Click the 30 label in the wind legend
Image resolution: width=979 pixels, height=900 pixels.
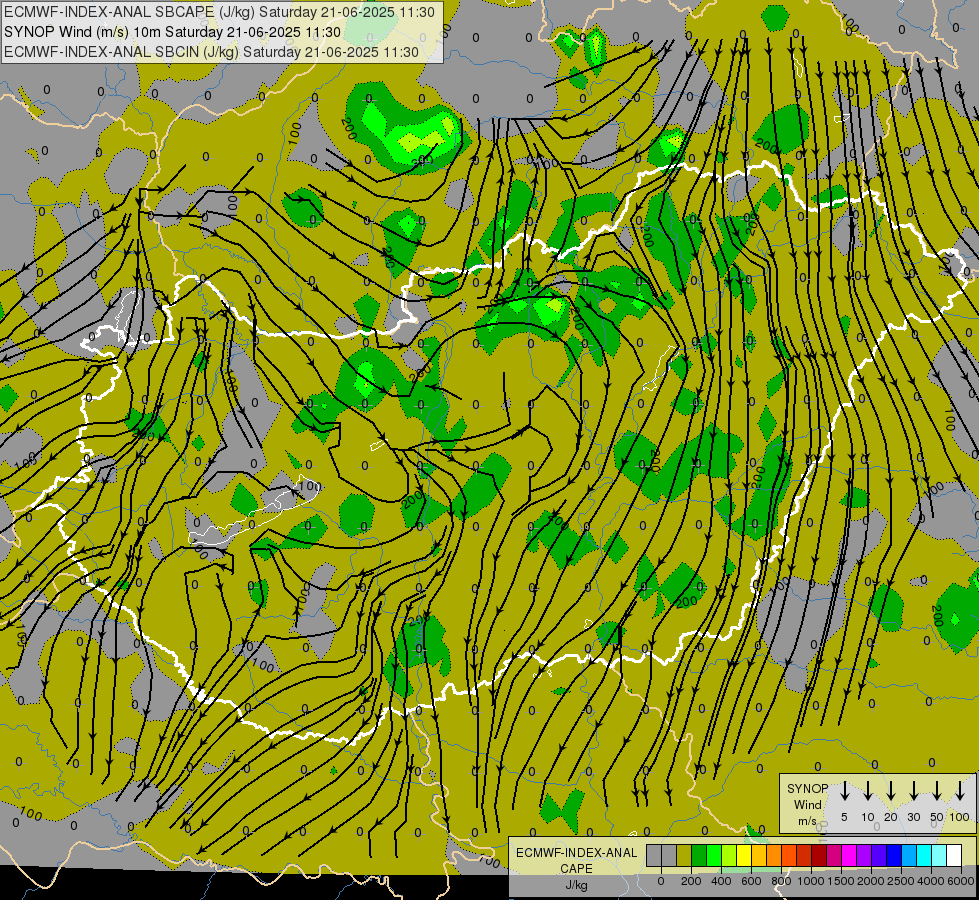(x=914, y=817)
